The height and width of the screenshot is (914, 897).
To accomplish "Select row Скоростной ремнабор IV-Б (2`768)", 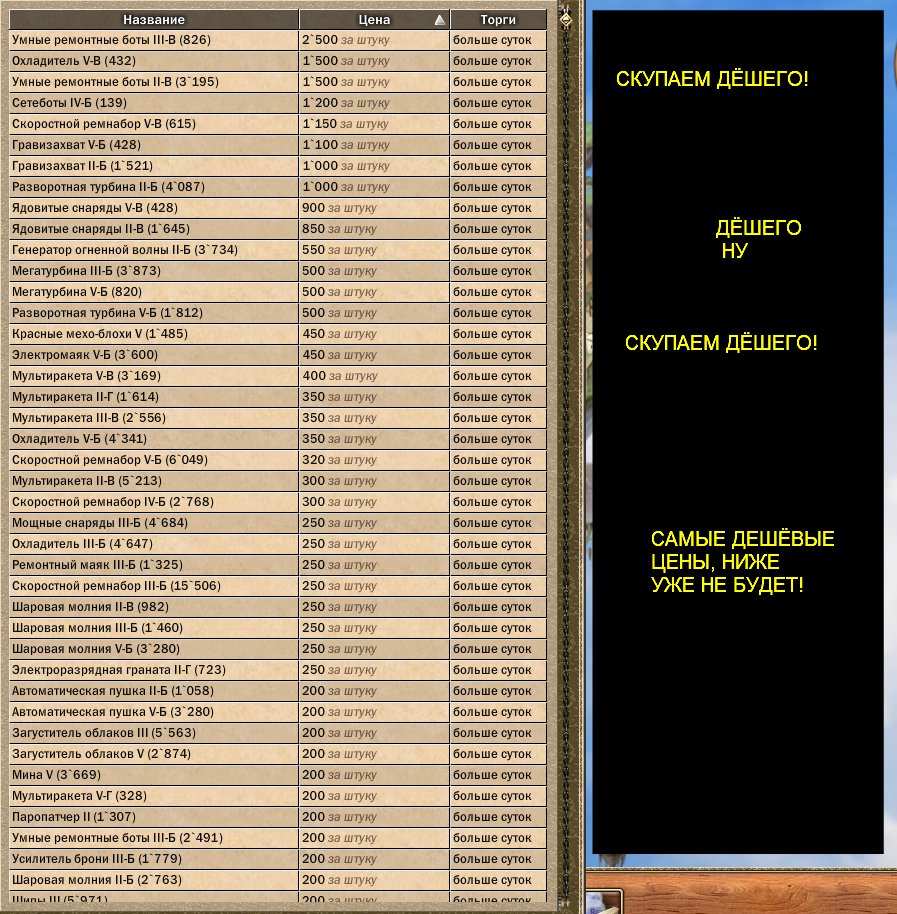I will pos(278,502).
